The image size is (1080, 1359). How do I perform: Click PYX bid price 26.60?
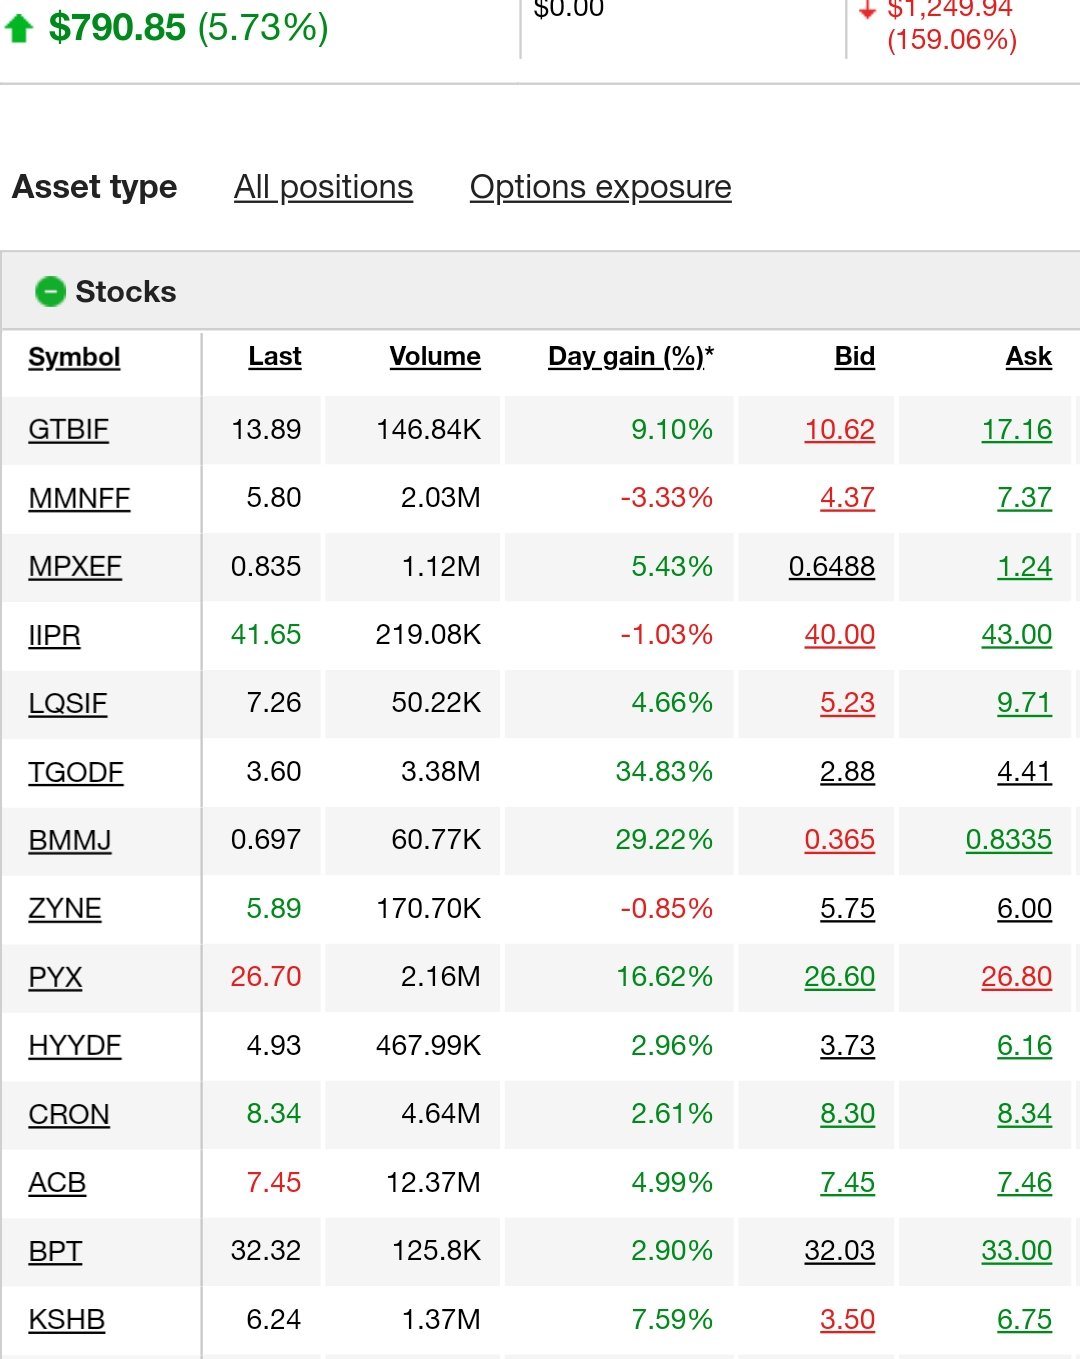840,976
